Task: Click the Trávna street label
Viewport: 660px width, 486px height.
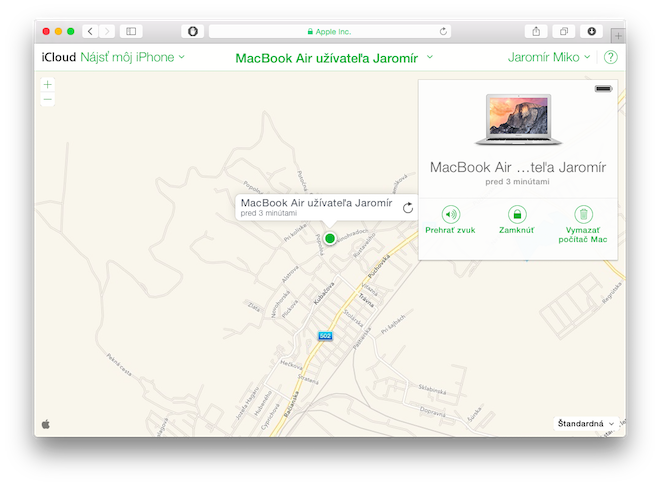Action: [x=366, y=300]
